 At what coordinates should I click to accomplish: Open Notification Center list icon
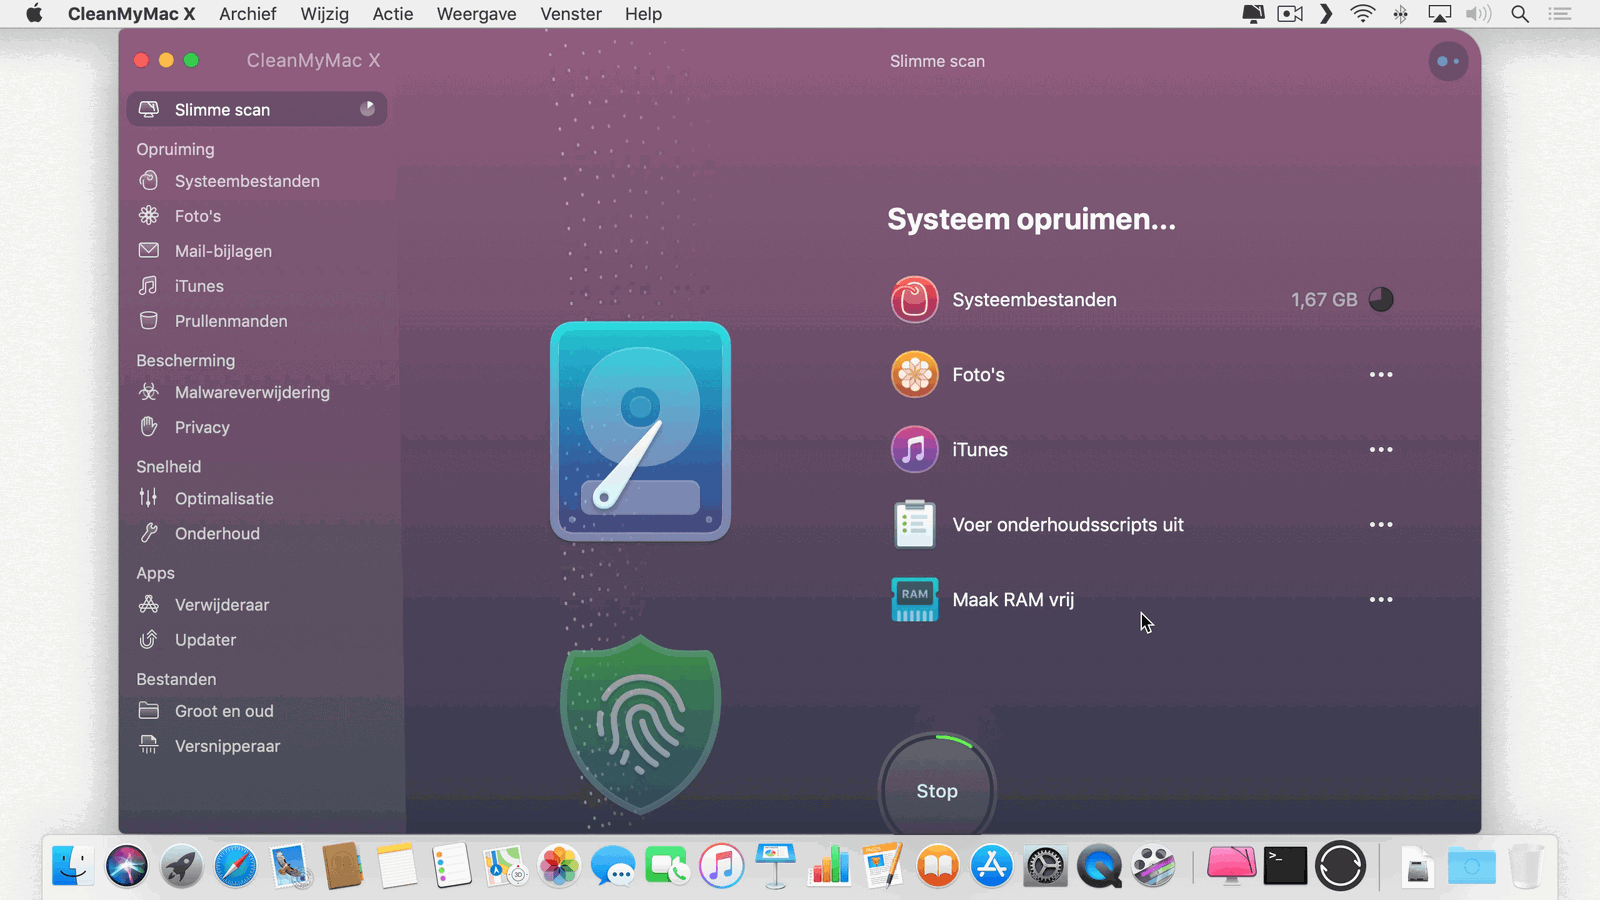coord(1560,14)
